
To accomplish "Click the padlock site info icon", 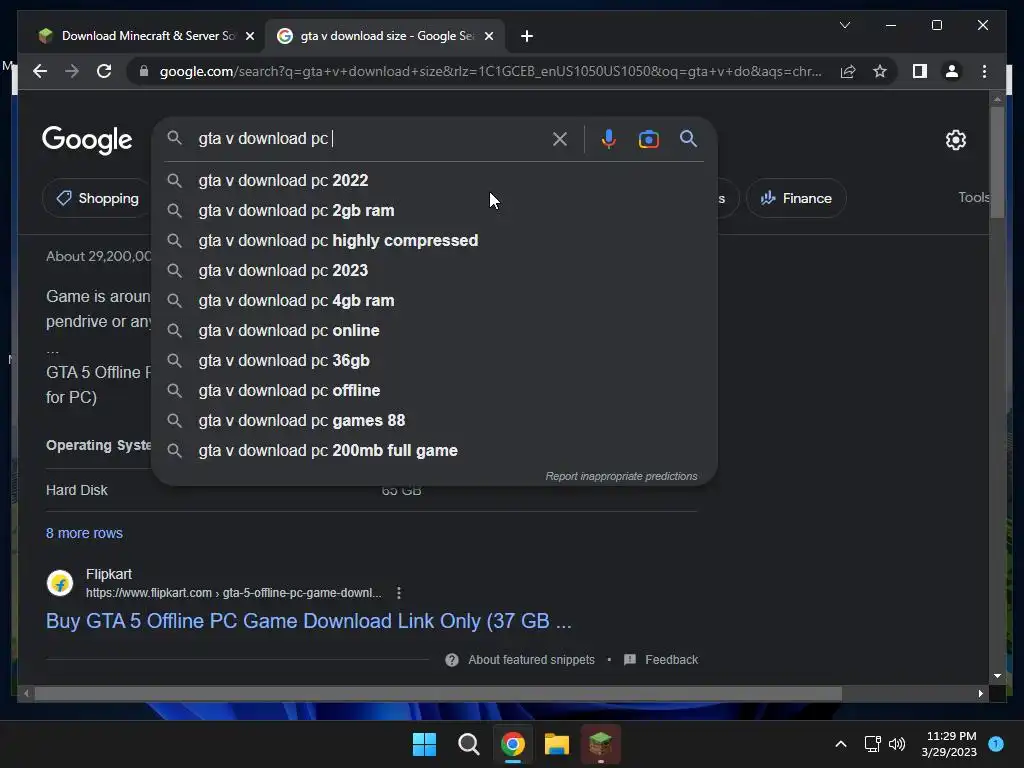I will 144,71.
